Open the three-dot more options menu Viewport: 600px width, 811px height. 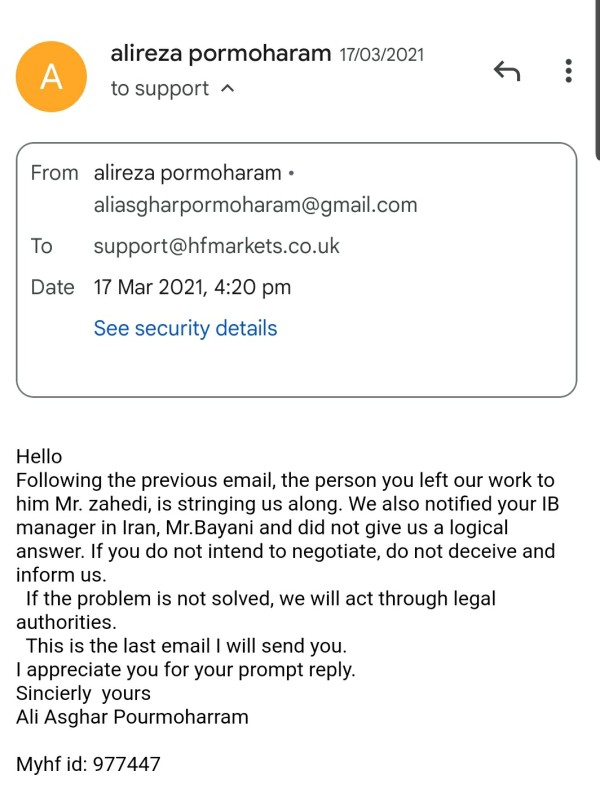pyautogui.click(x=568, y=71)
